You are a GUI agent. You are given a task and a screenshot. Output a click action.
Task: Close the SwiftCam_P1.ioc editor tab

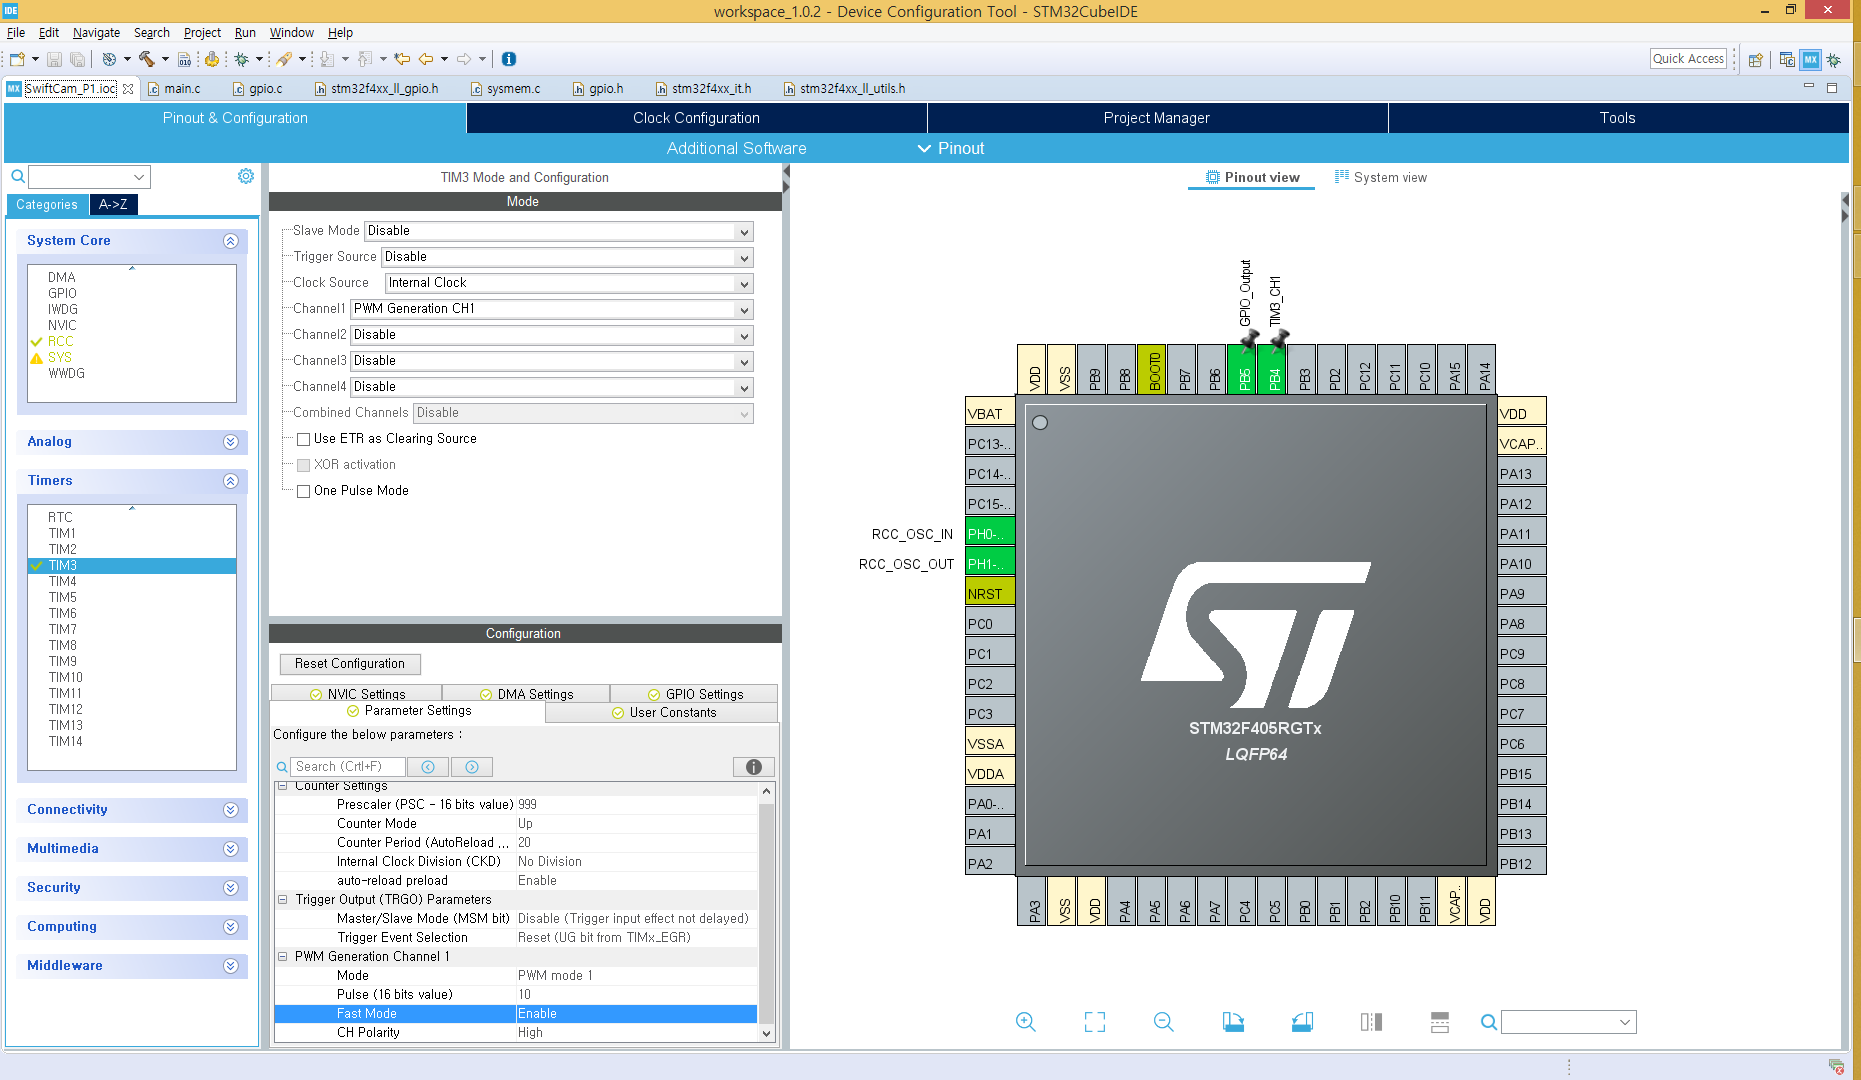(x=128, y=88)
